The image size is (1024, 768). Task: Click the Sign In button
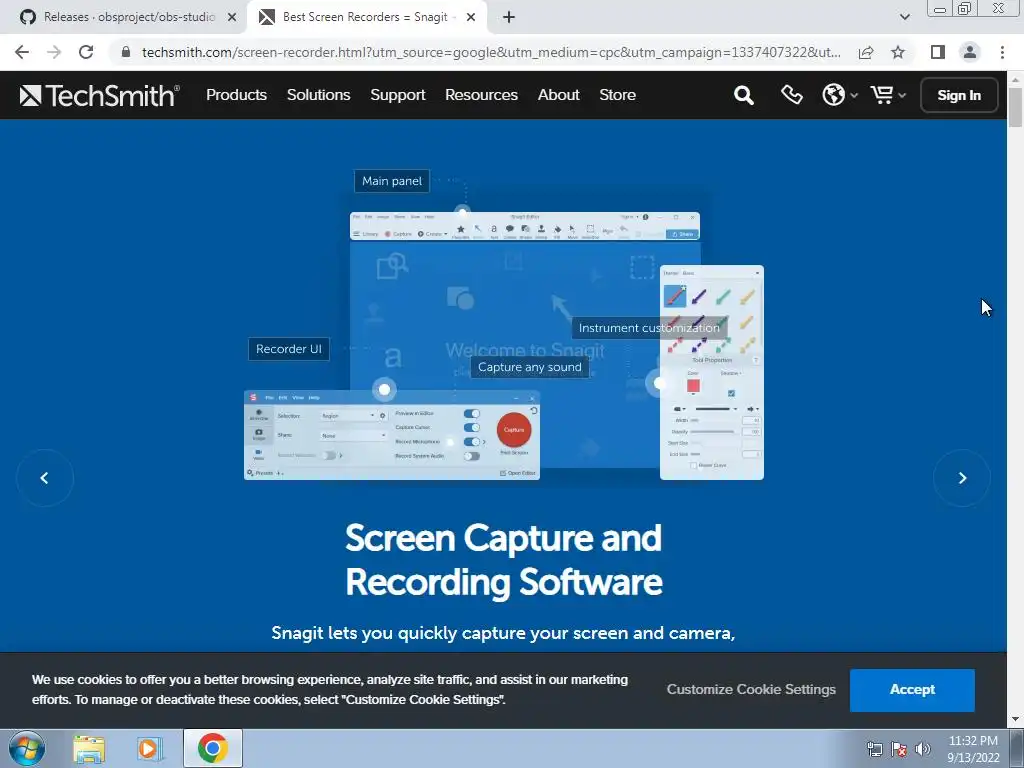click(x=959, y=95)
